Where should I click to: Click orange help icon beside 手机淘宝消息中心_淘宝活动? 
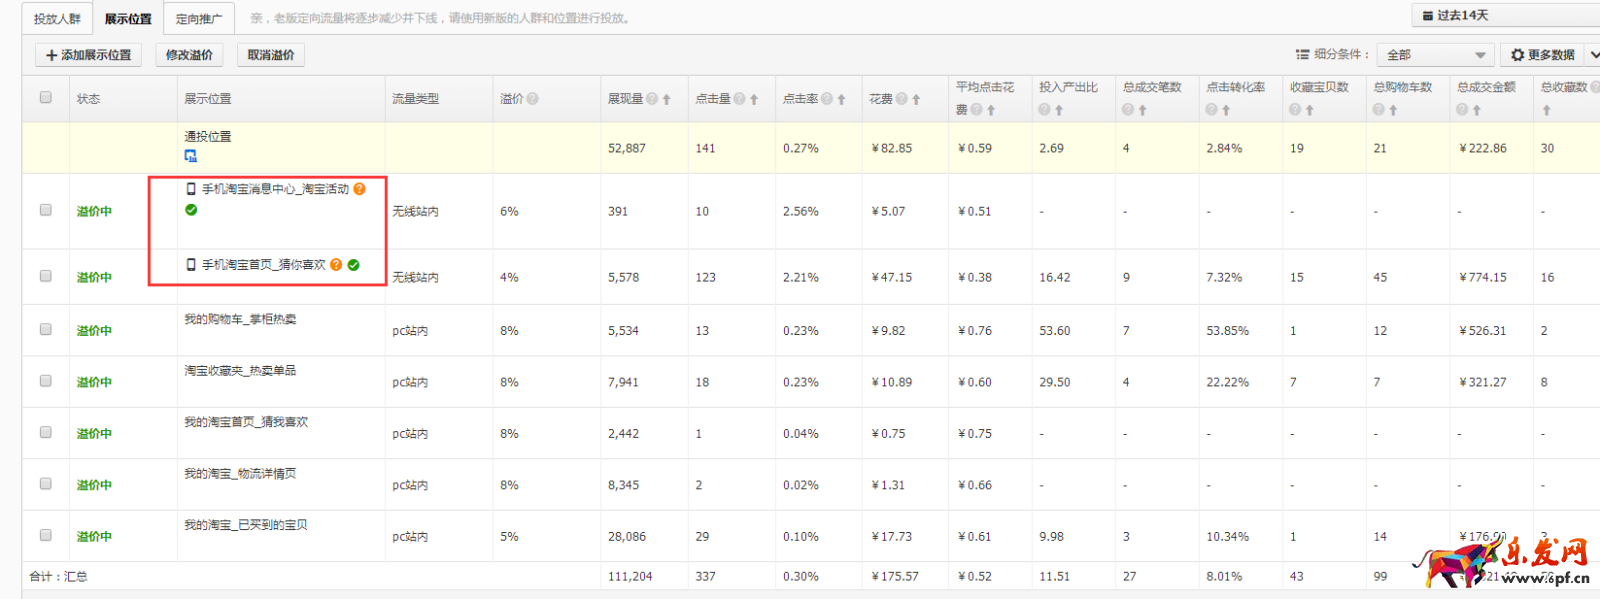tap(359, 189)
